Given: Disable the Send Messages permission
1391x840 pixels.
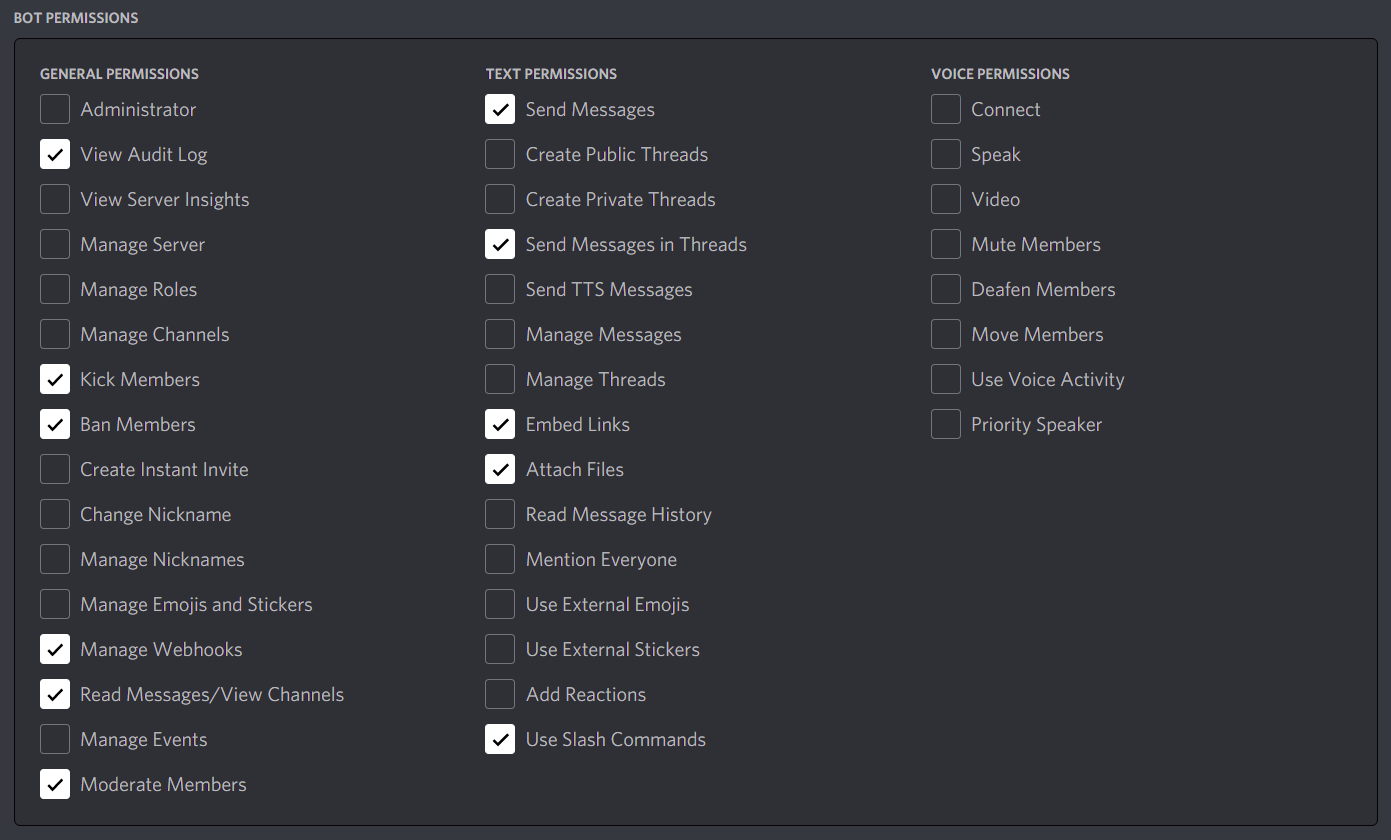Looking at the screenshot, I should click(x=500, y=109).
